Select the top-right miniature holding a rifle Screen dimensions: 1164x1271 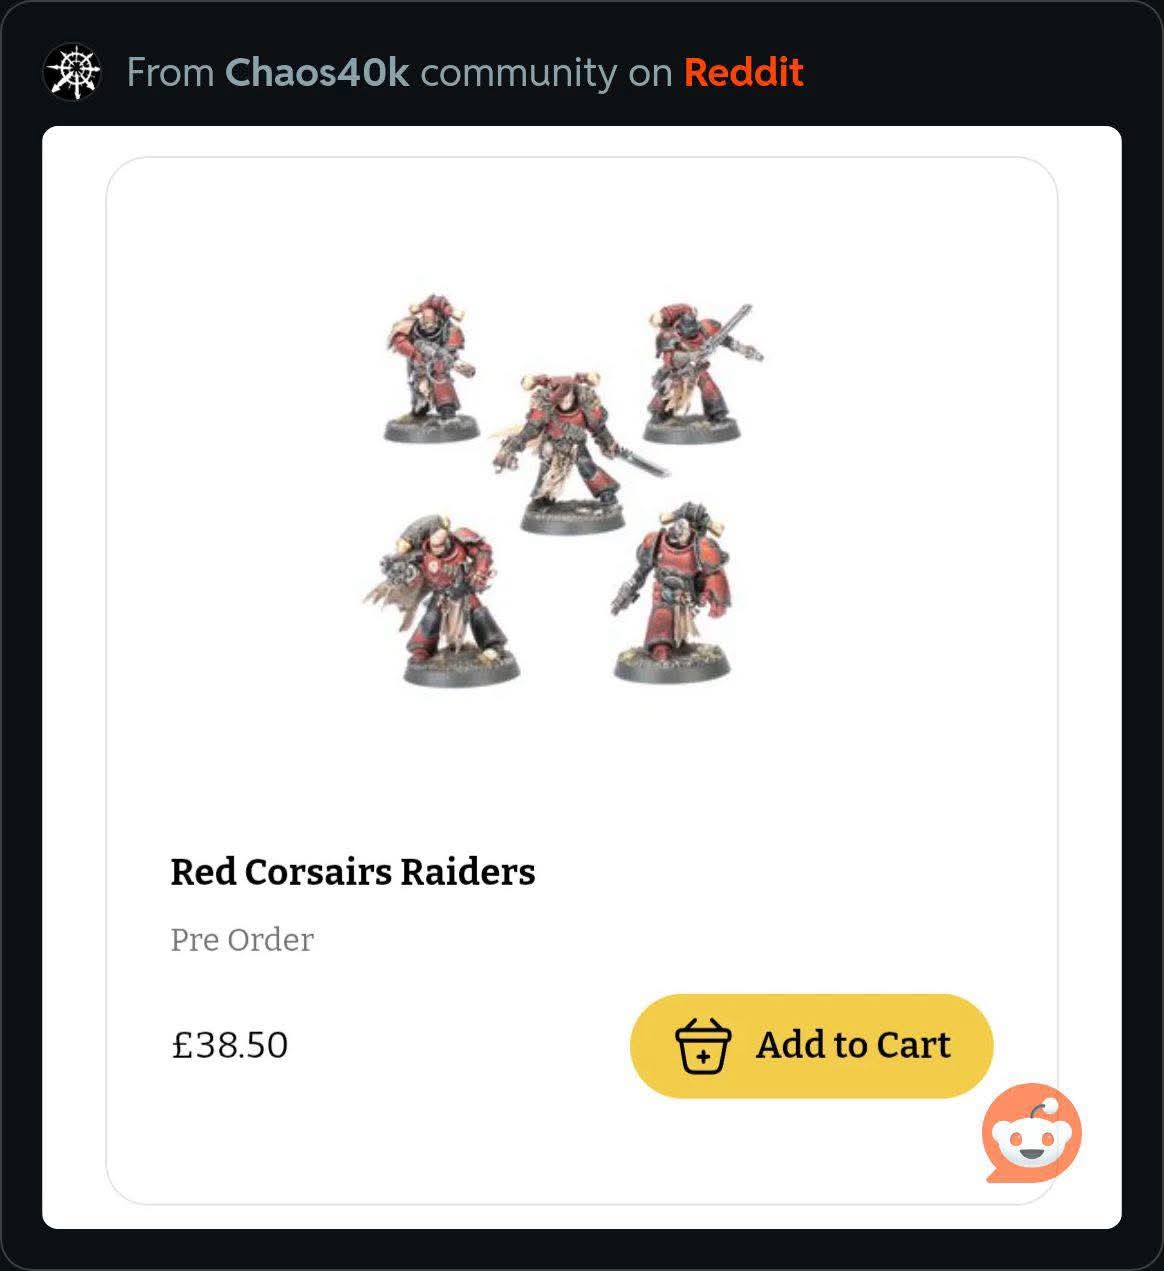point(701,373)
